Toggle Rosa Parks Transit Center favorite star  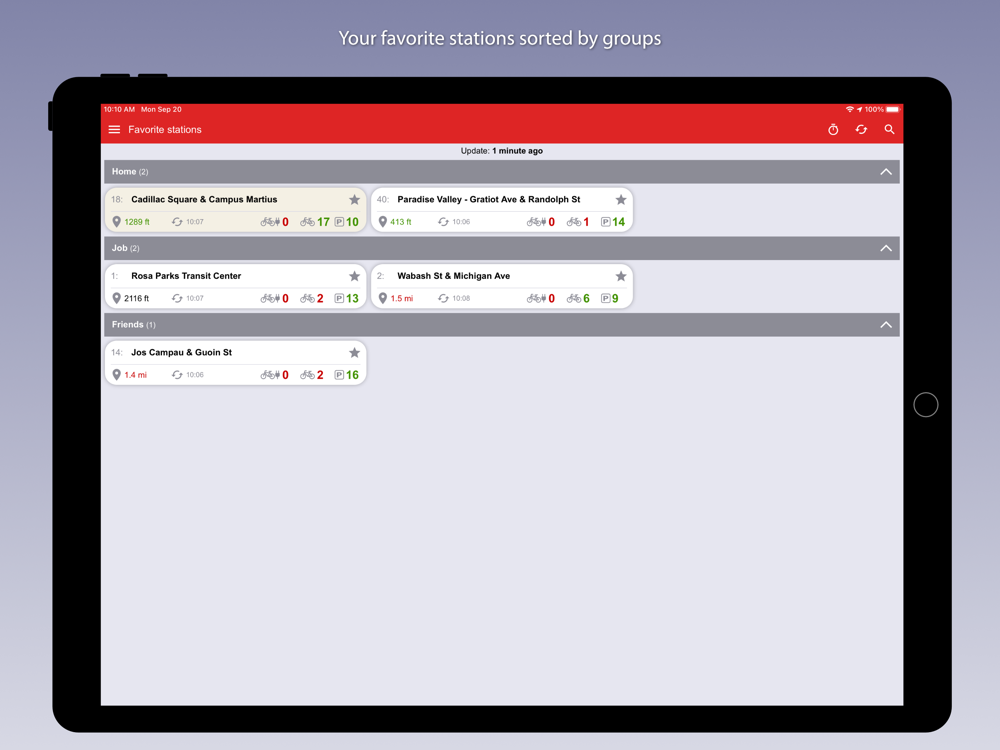(355, 276)
